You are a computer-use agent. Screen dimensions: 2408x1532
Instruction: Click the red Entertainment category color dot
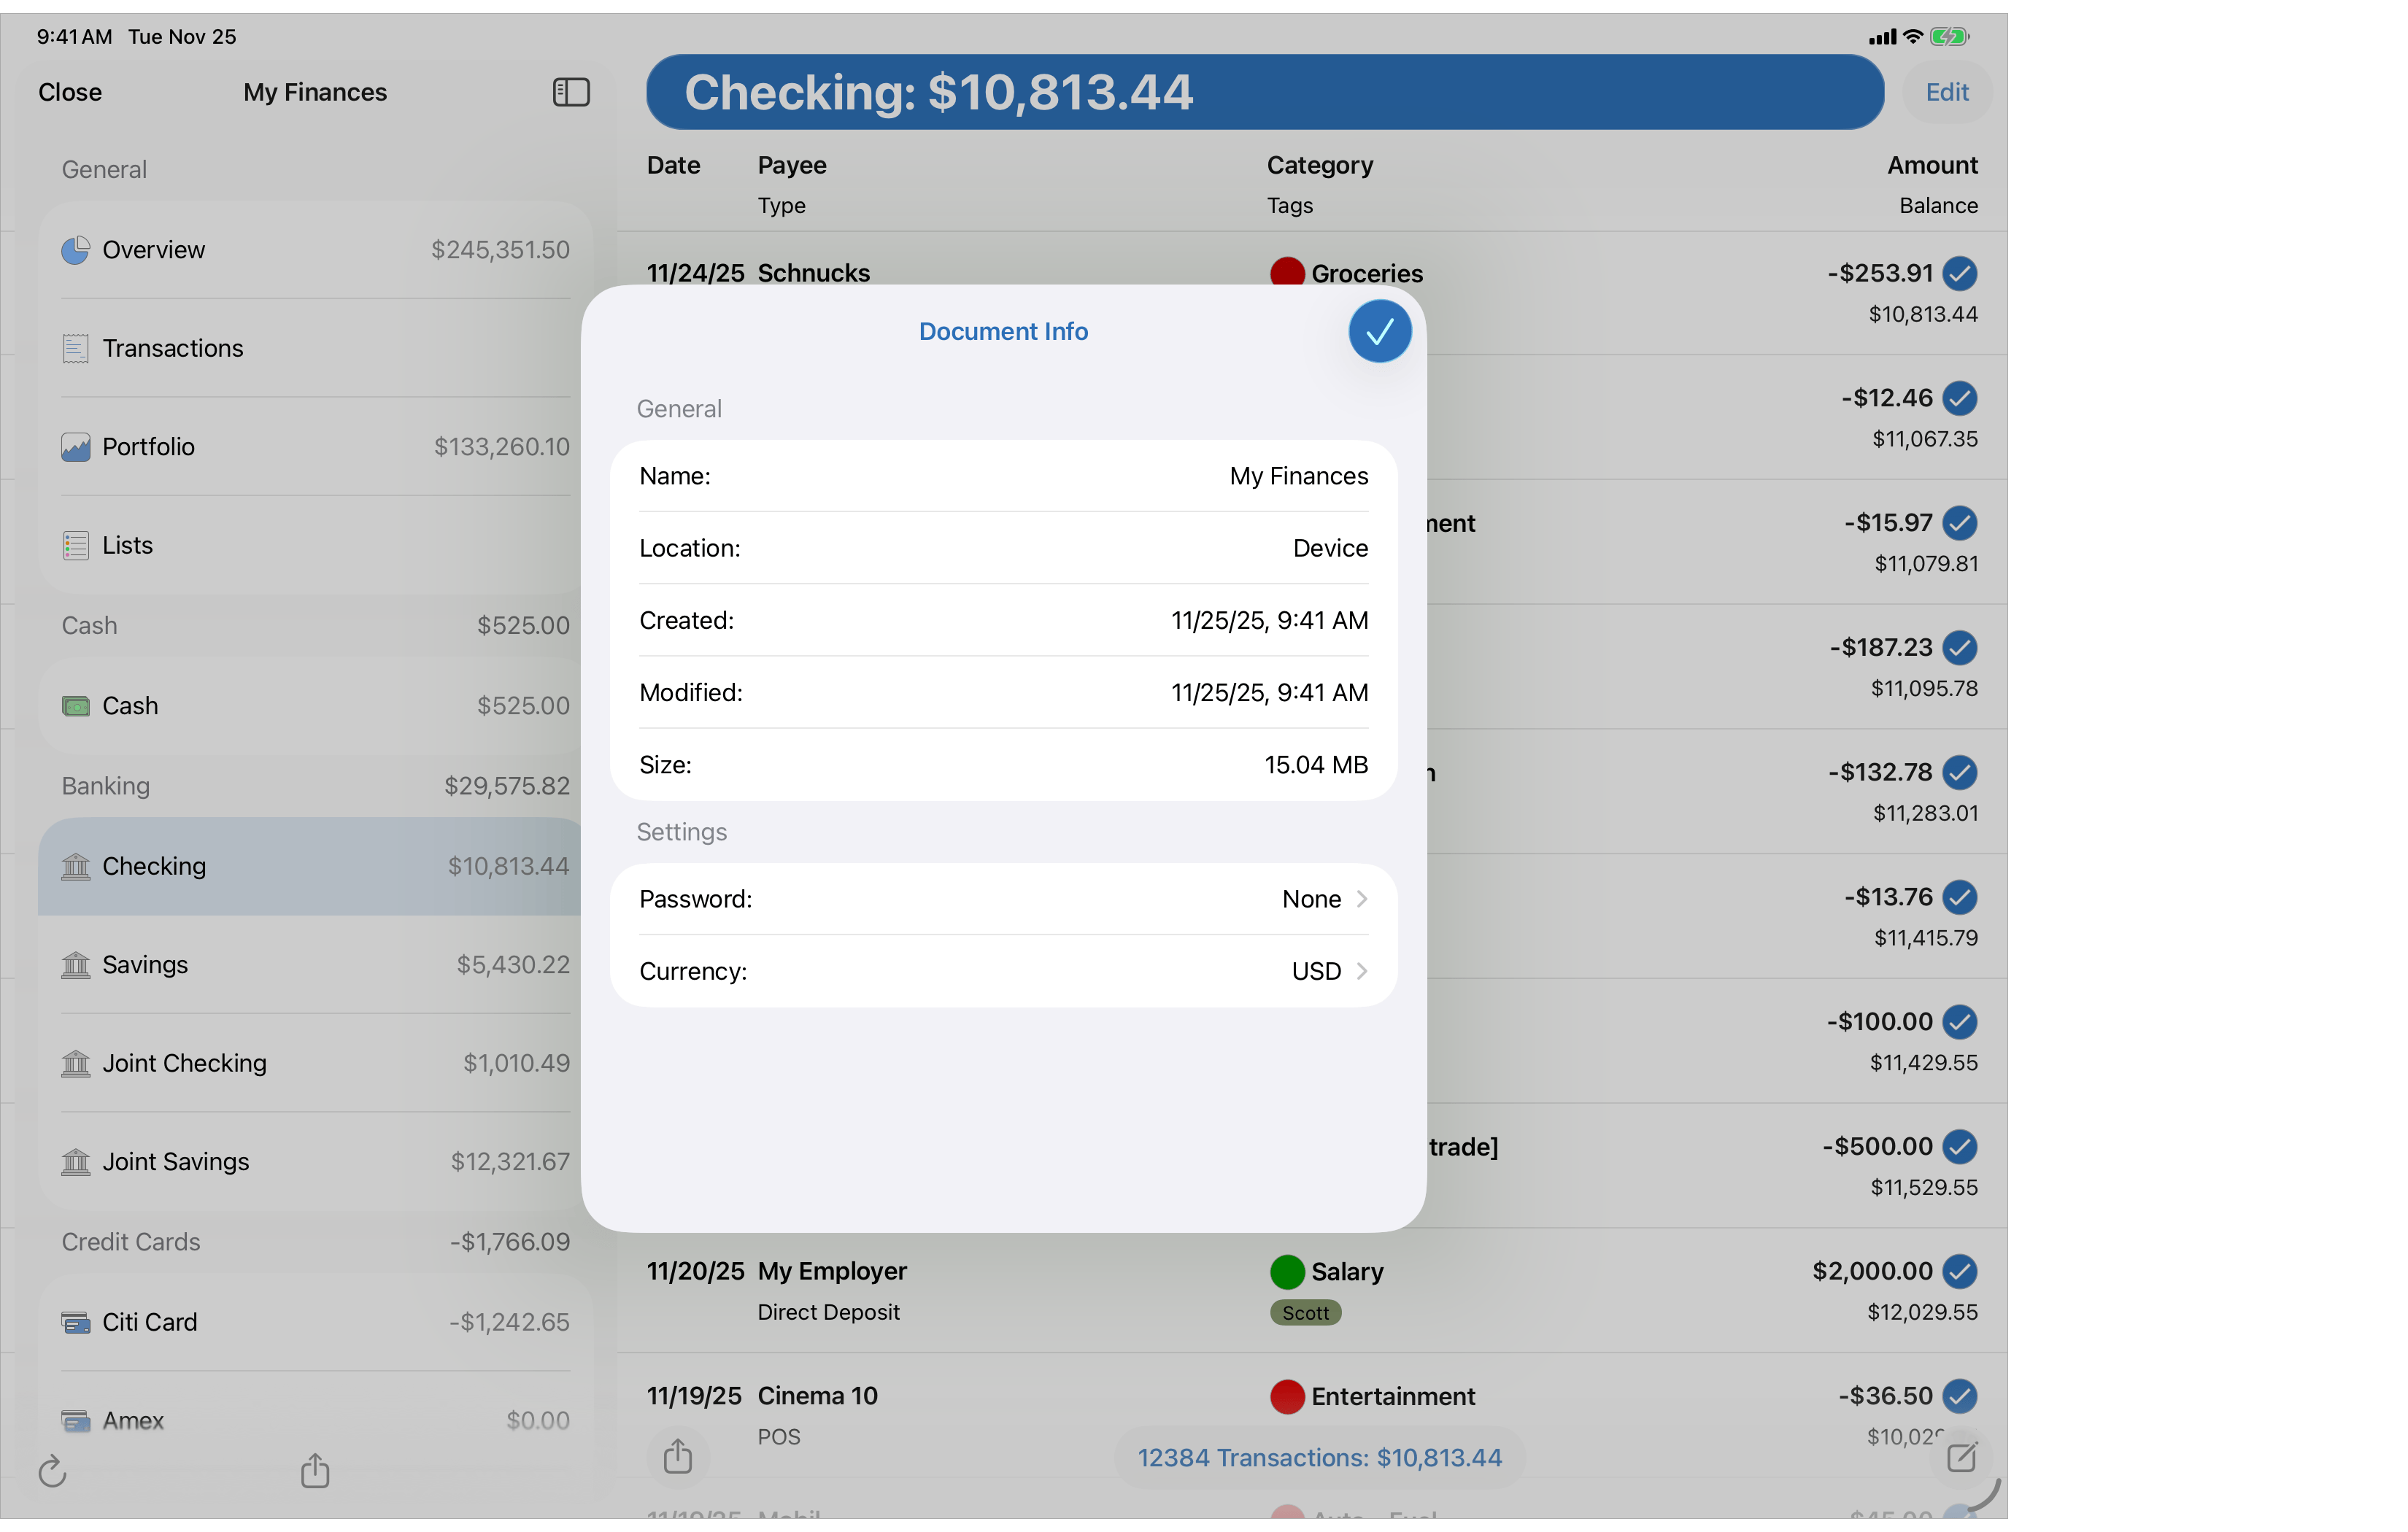pos(1286,1396)
